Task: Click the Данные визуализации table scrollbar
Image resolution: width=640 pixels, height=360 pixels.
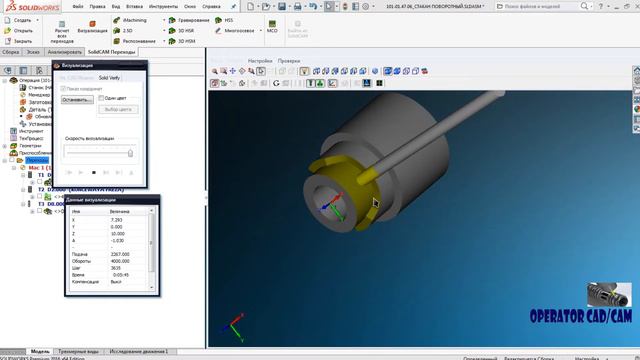Action: (x=152, y=249)
